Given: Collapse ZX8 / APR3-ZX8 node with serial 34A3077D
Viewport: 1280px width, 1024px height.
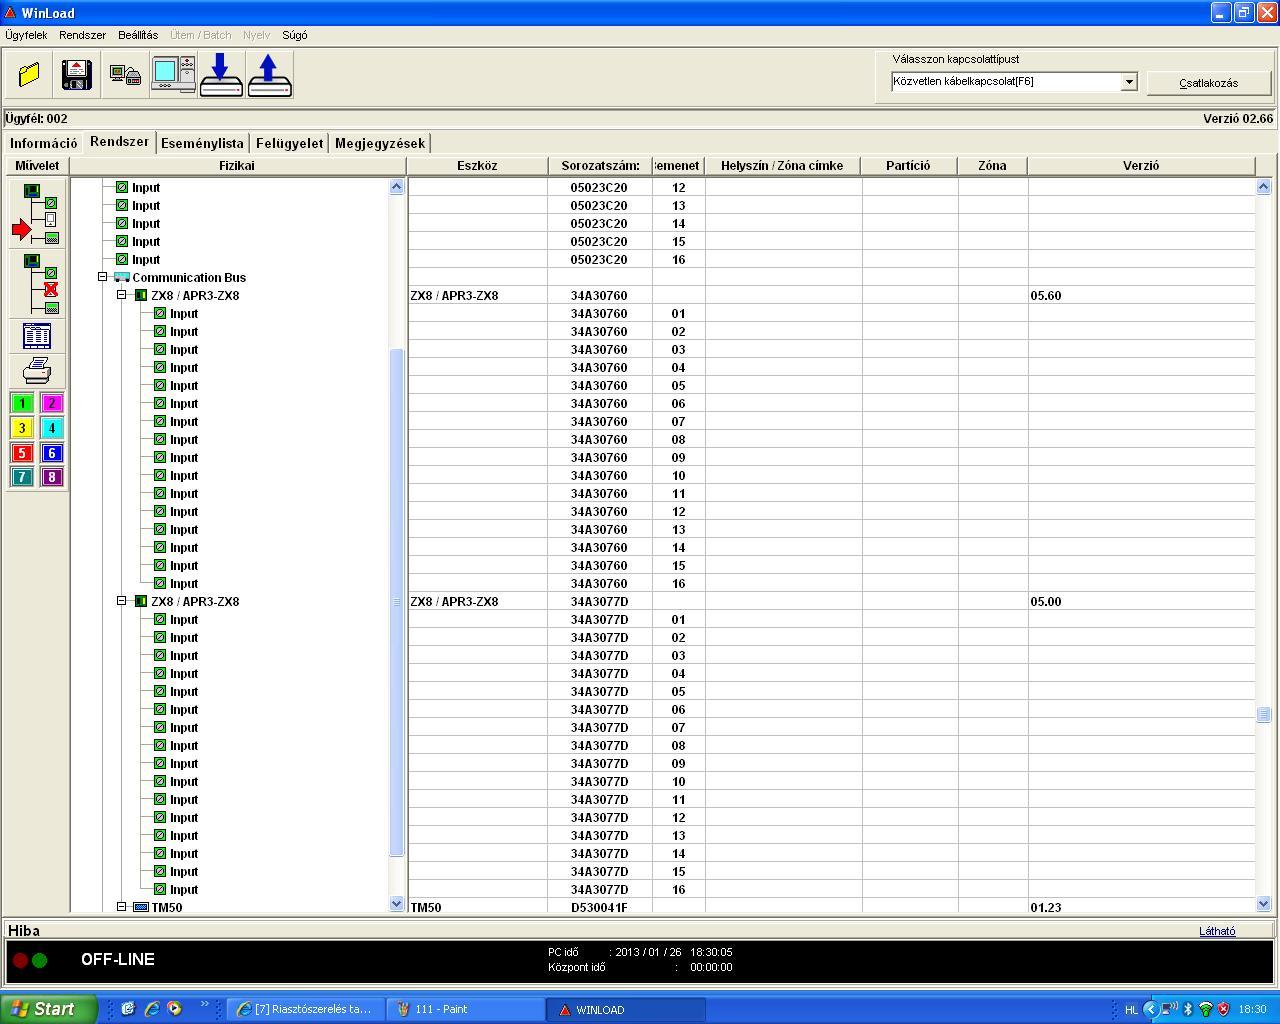Looking at the screenshot, I should 121,601.
